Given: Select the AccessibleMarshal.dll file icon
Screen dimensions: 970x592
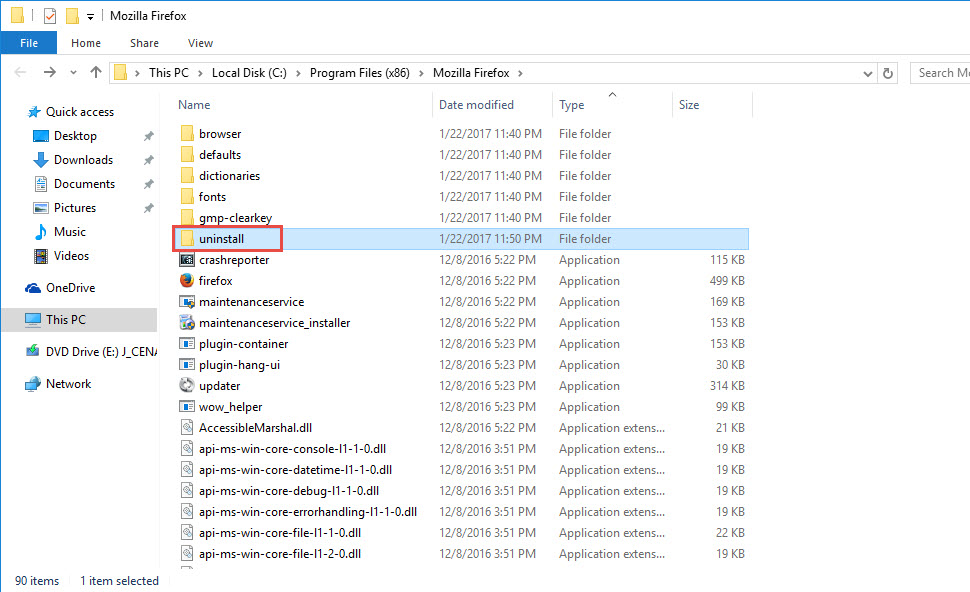Looking at the screenshot, I should pos(187,427).
